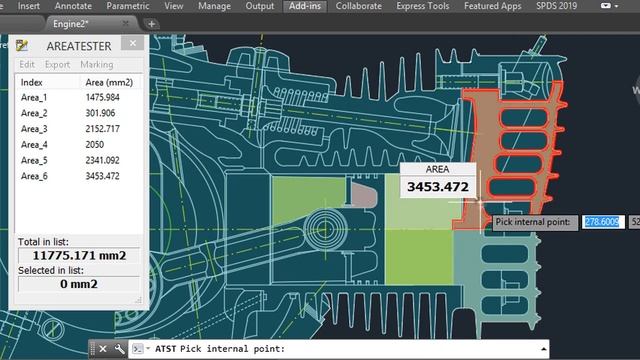640x360 pixels.
Task: Open the Manage ribbon tab
Action: 214,6
